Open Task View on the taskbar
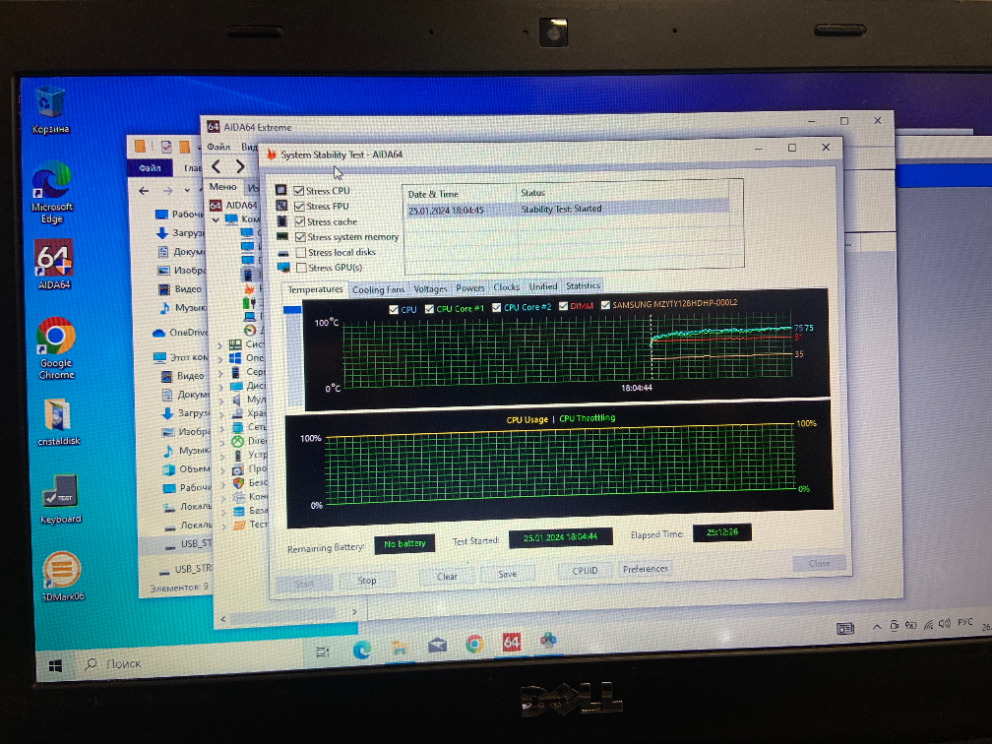 point(322,652)
